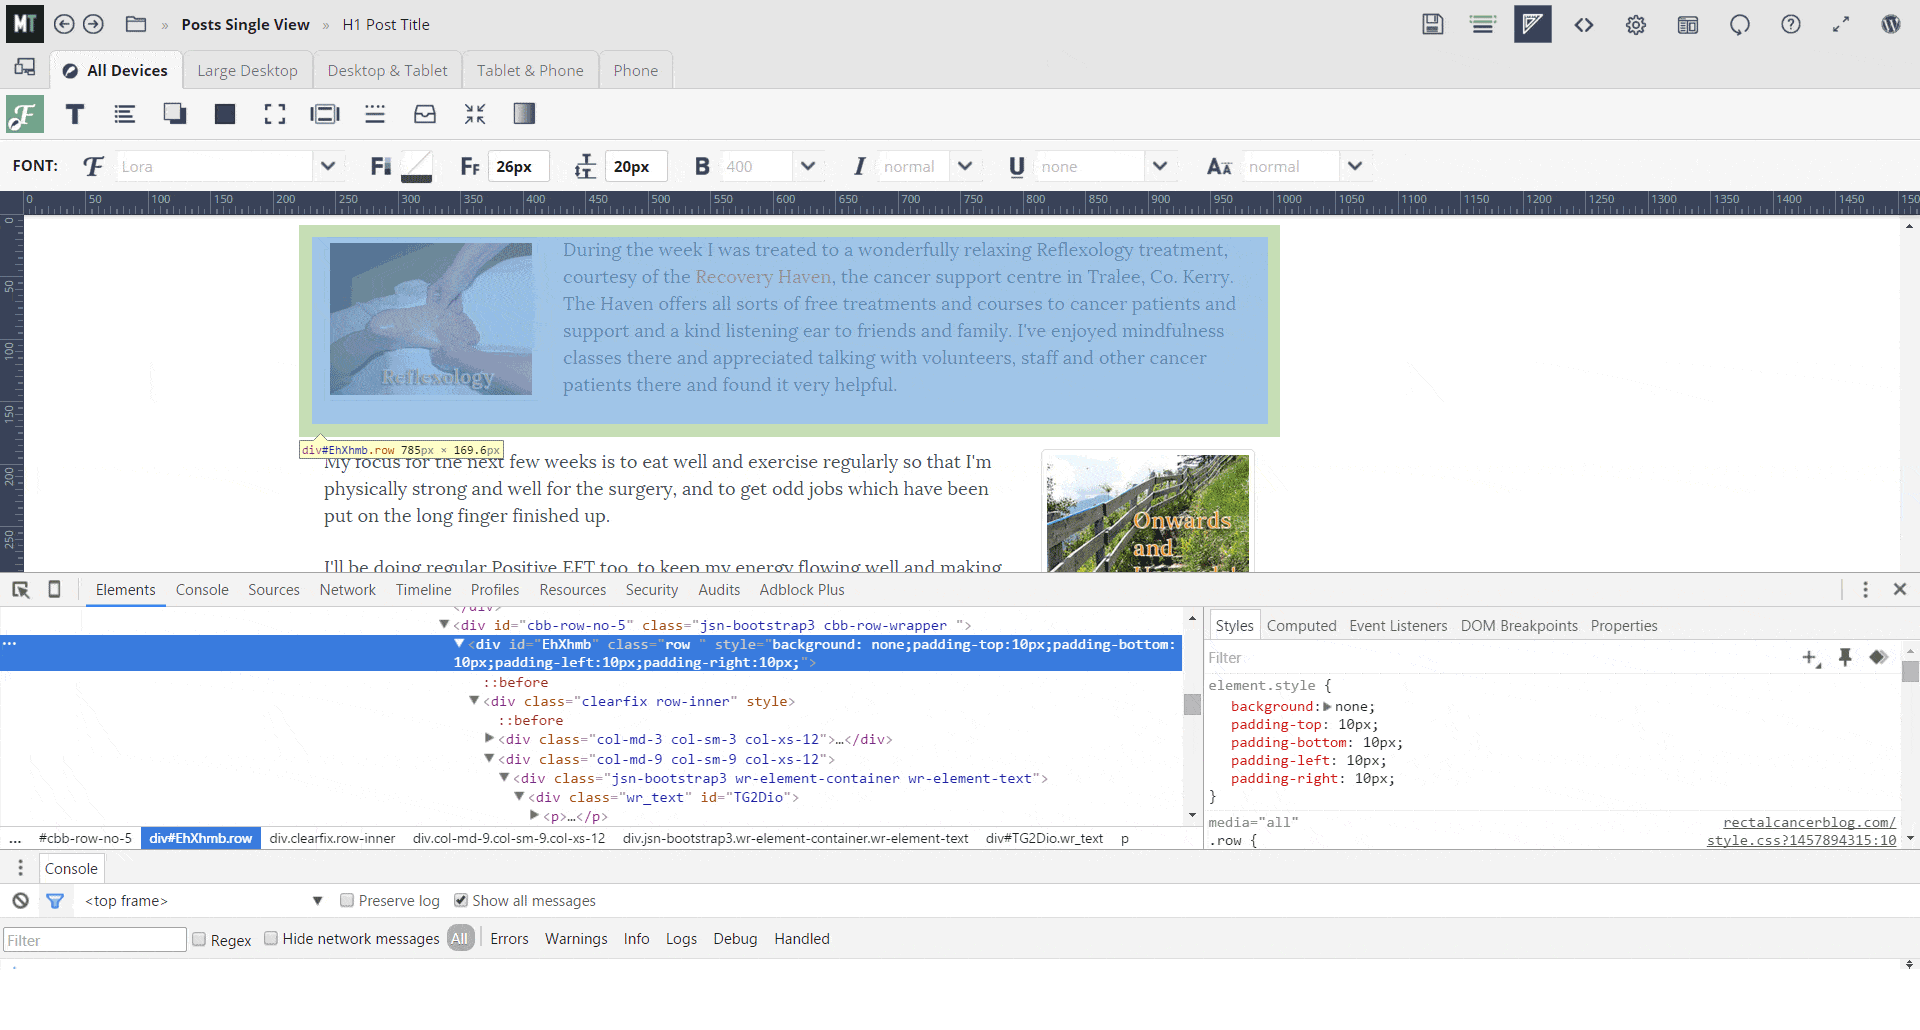Open the font color swatch
This screenshot has width=1920, height=1030.
416,166
